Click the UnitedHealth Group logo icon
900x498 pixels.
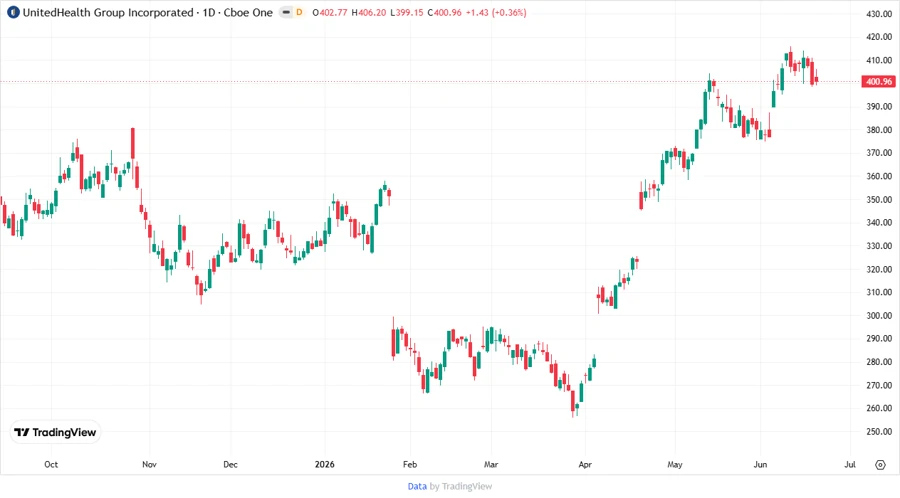click(x=13, y=13)
